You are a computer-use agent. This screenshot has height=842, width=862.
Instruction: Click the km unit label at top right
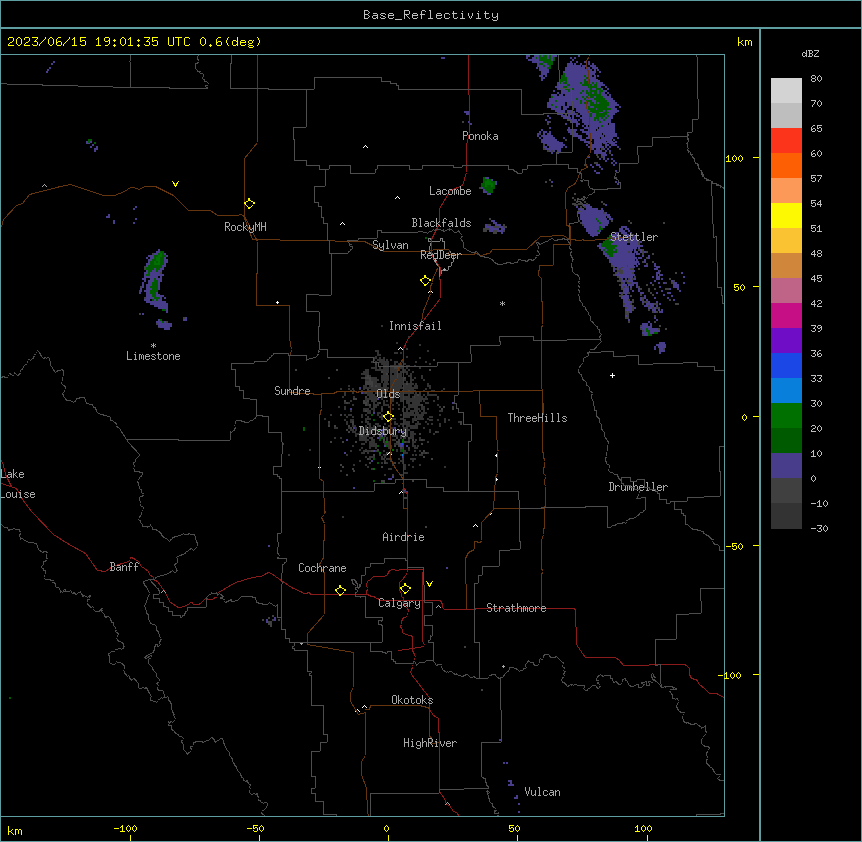pos(744,42)
